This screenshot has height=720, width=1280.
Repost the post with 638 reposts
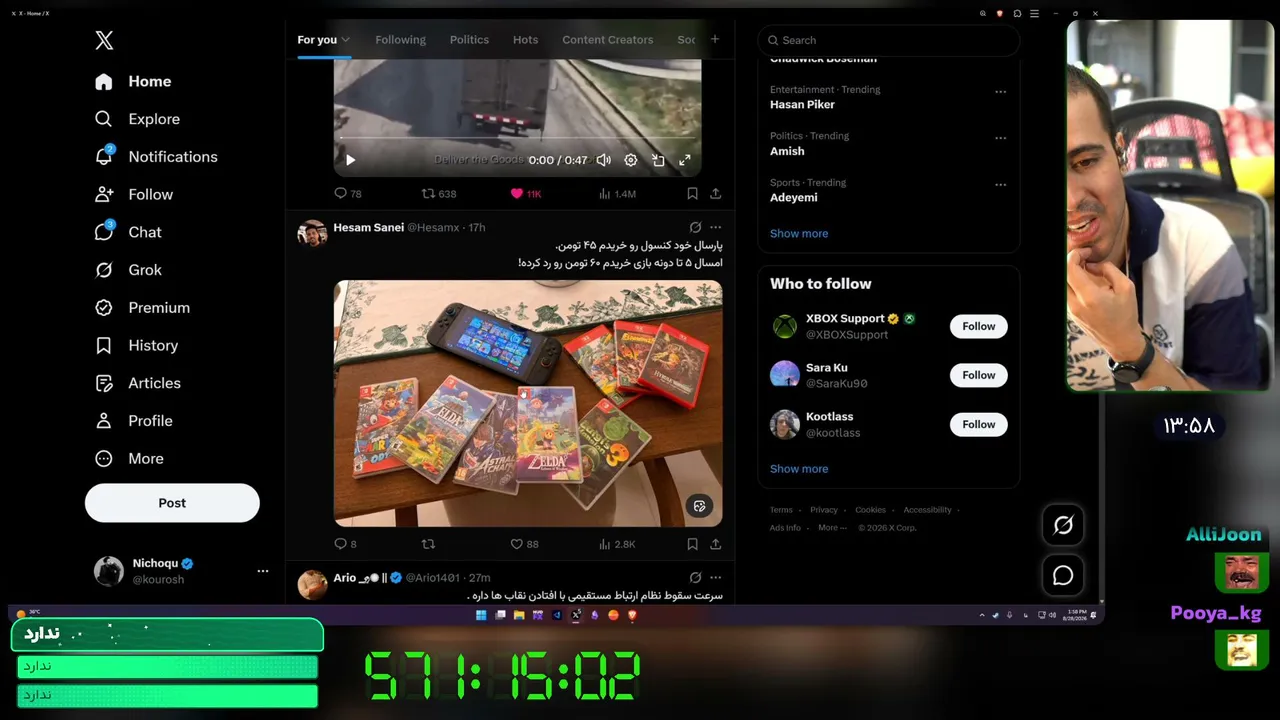pos(438,194)
